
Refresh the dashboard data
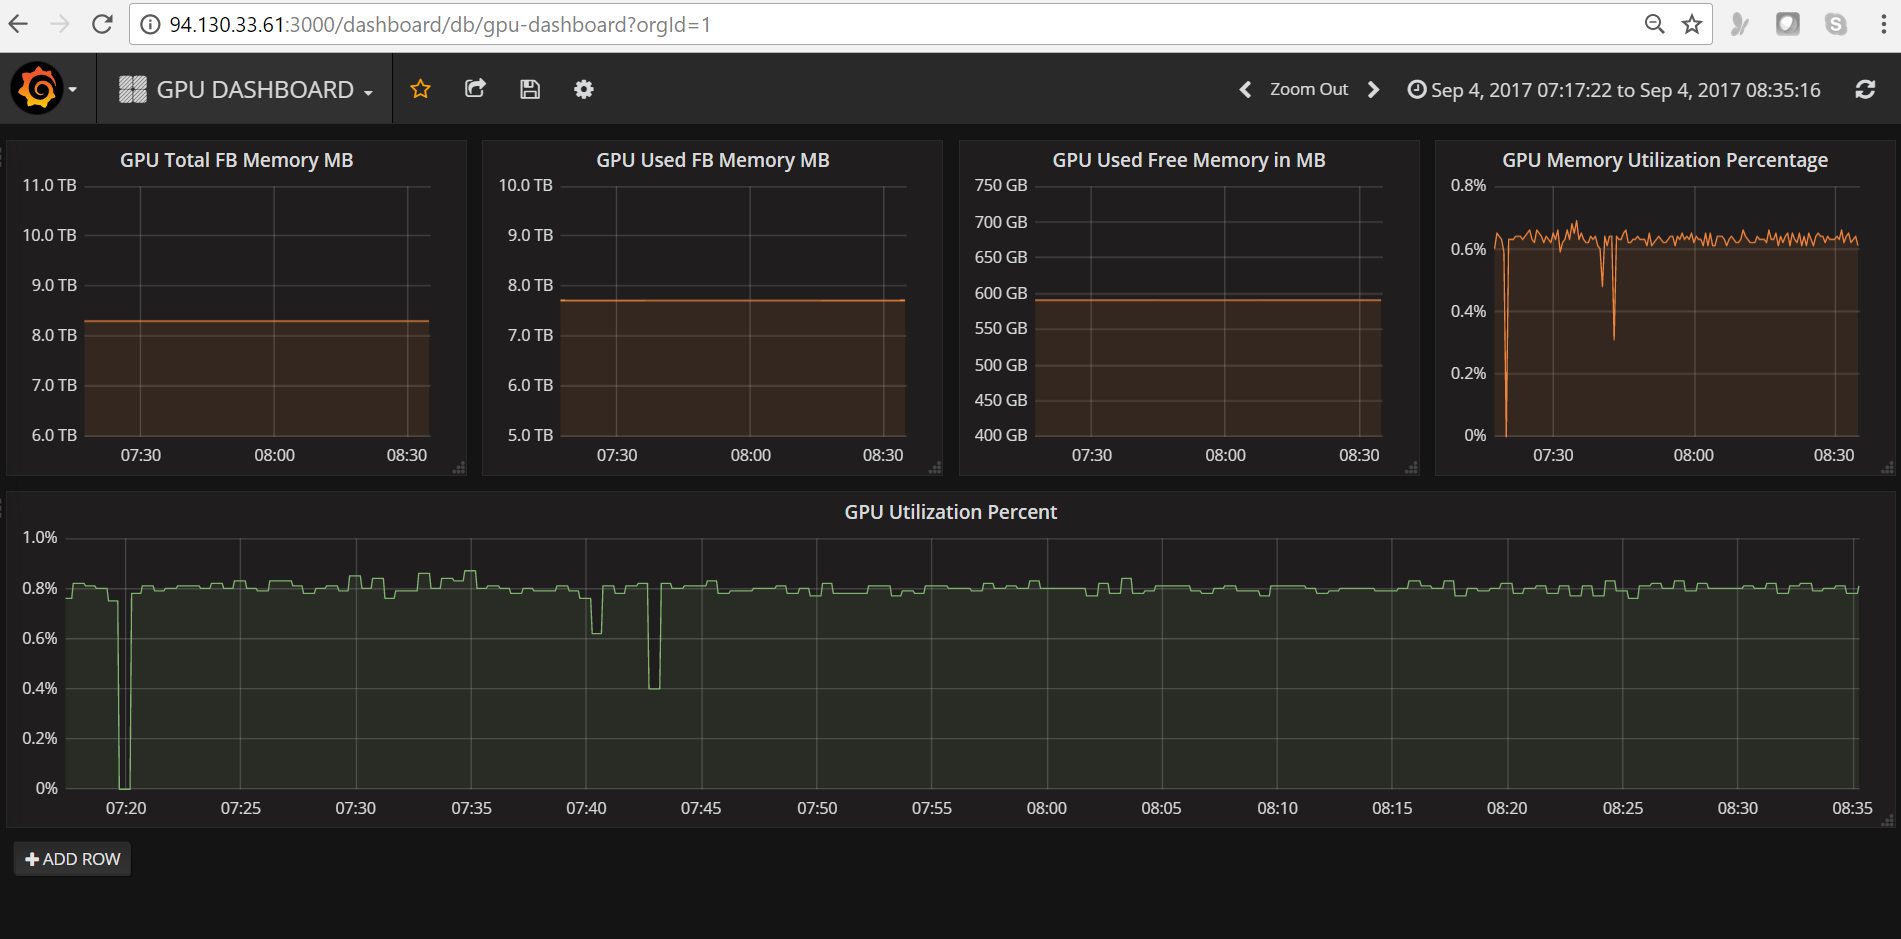coord(1865,89)
